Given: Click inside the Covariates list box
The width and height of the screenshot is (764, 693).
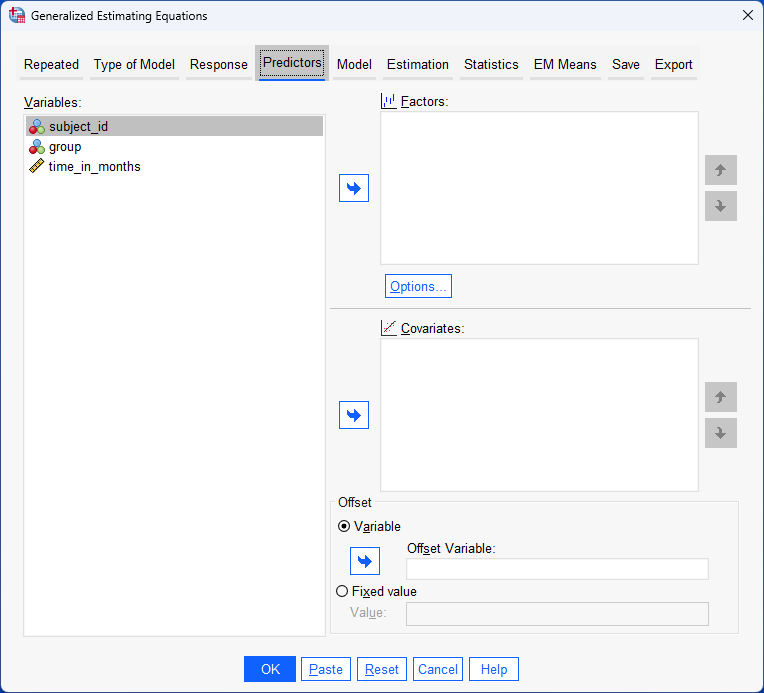Looking at the screenshot, I should 539,415.
